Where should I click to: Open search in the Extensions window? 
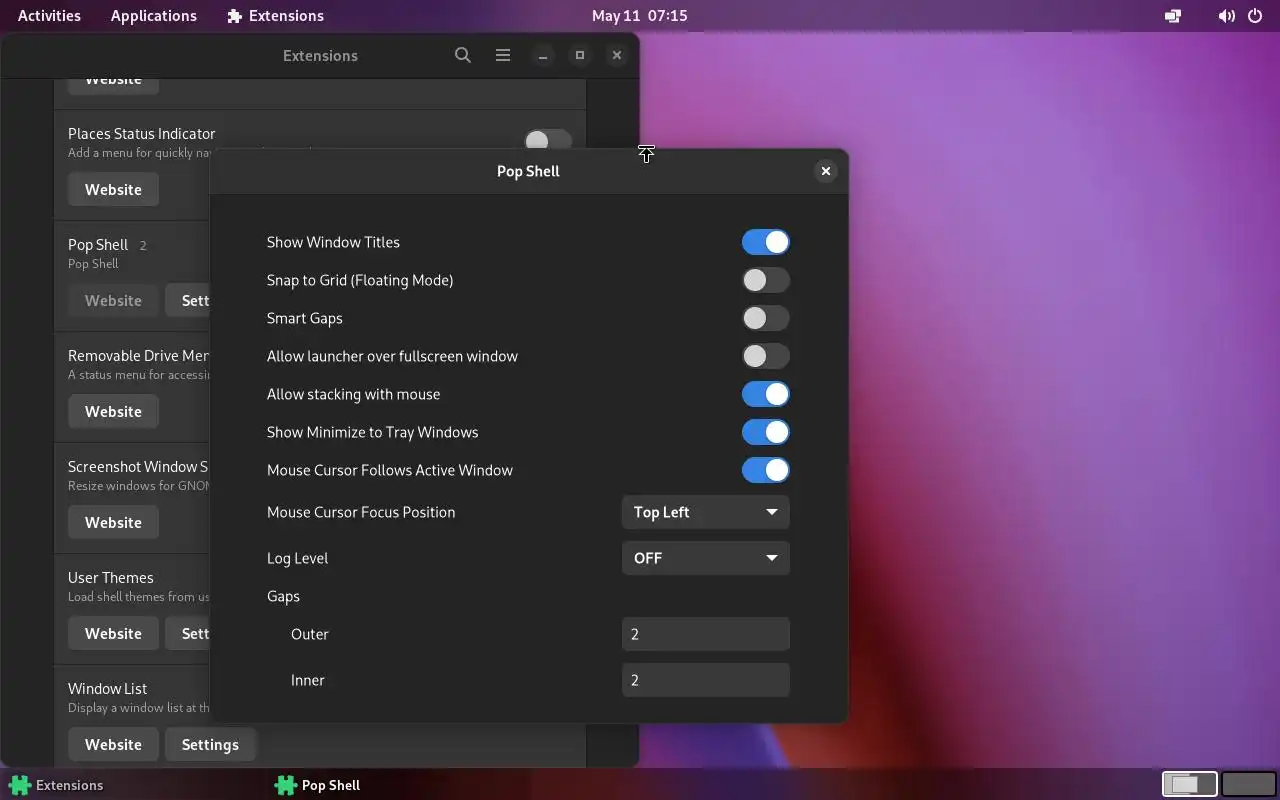(x=462, y=55)
